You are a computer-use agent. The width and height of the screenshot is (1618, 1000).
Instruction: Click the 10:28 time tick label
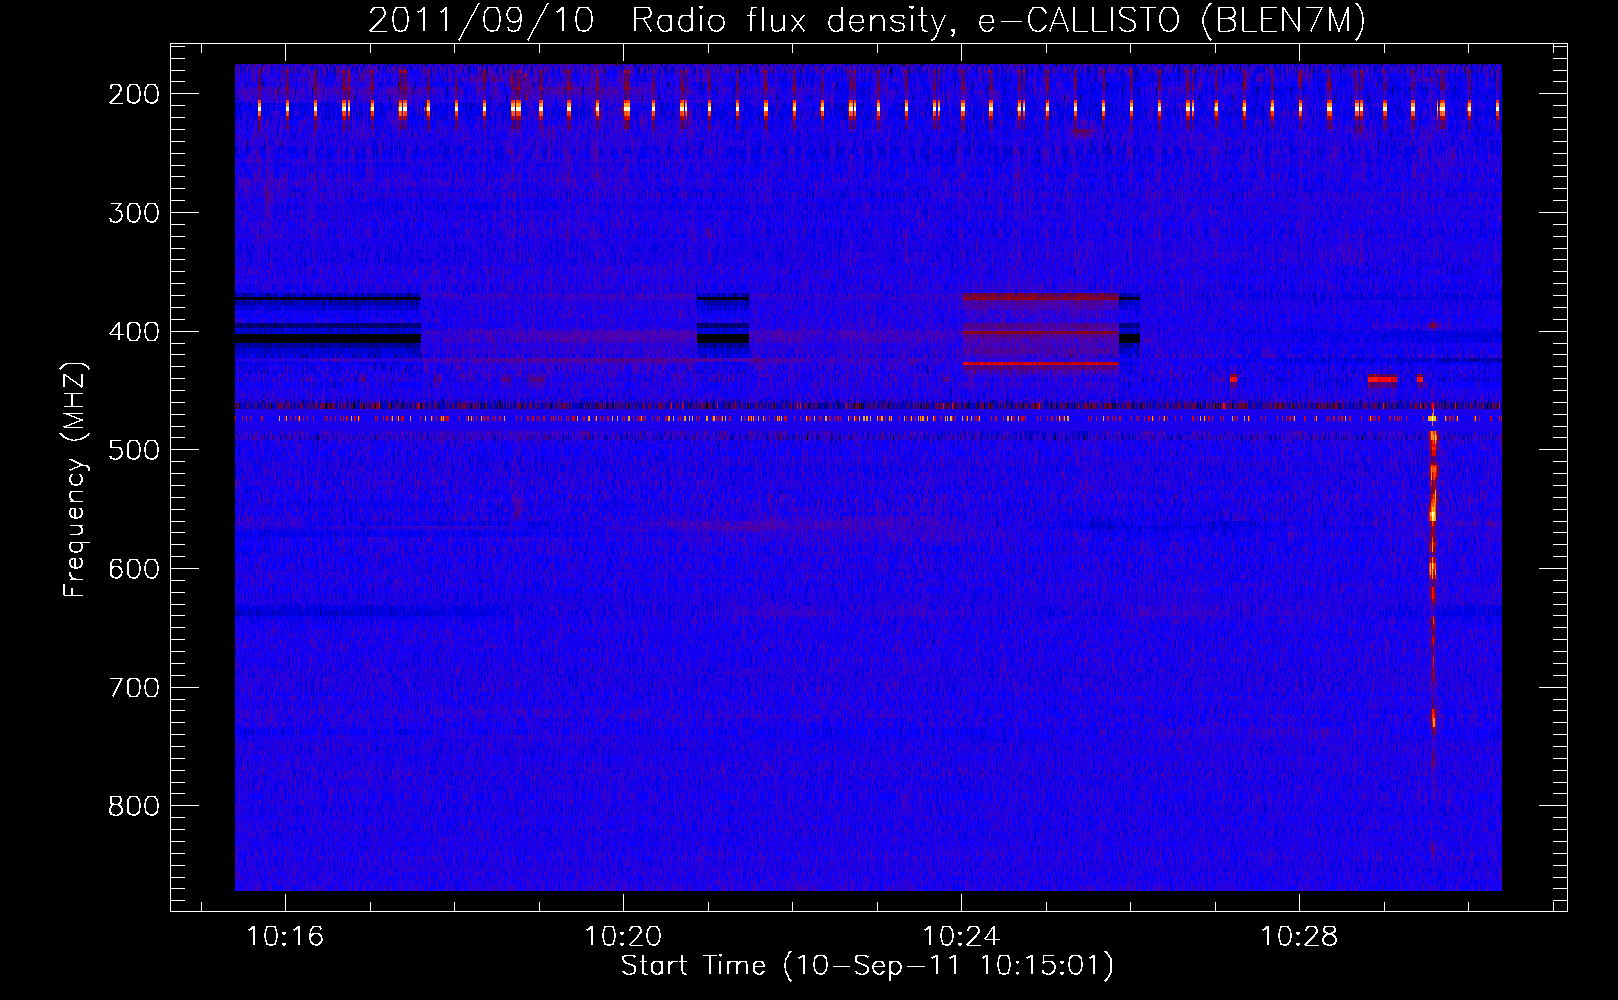point(1299,937)
